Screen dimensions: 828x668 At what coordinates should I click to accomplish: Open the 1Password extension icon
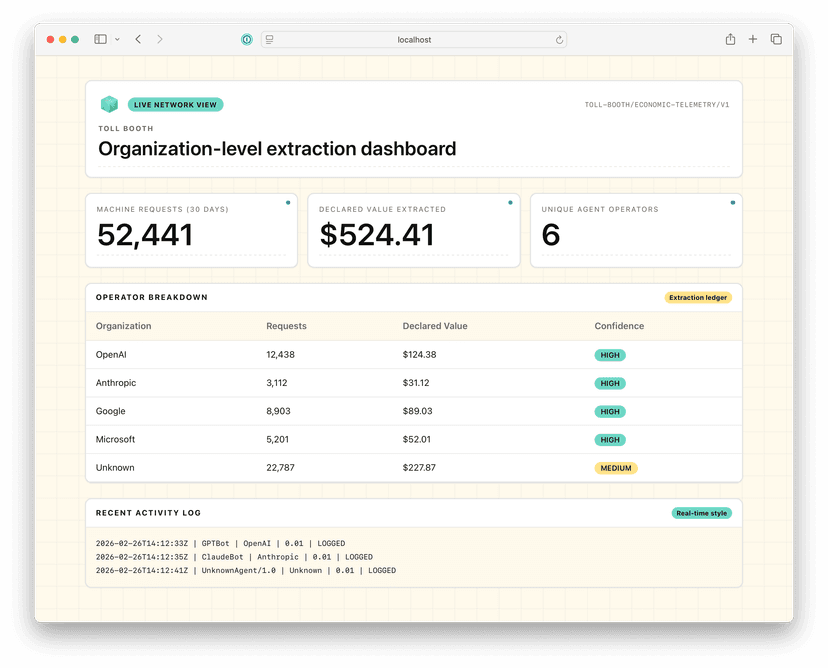pyautogui.click(x=246, y=39)
